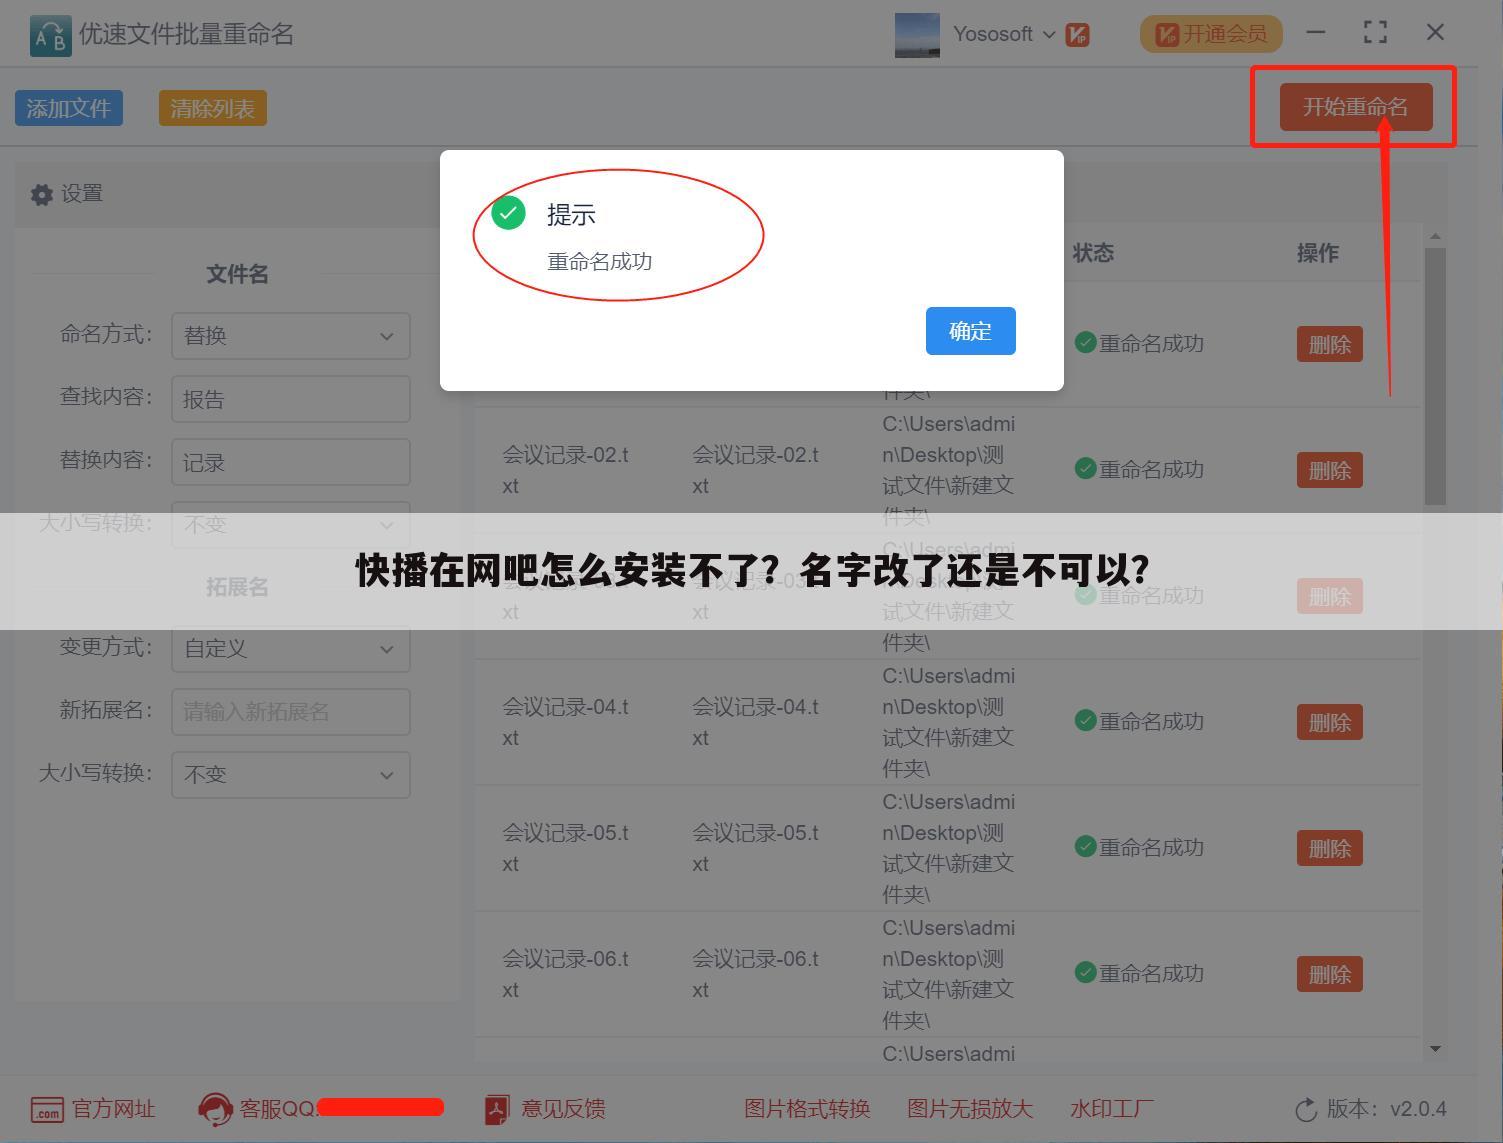Image resolution: width=1503 pixels, height=1143 pixels.
Task: Delete the 会议记录-04.txt row
Action: coord(1330,722)
